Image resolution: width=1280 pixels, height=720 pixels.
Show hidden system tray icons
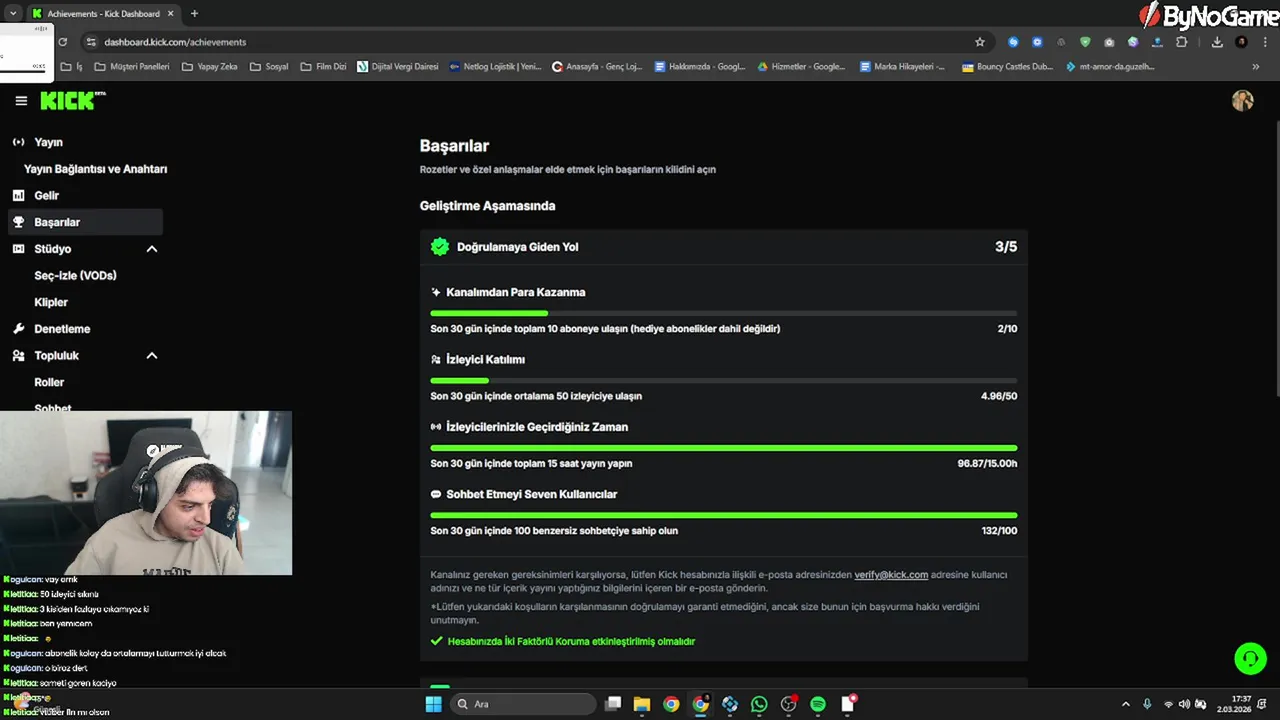[x=1126, y=704]
